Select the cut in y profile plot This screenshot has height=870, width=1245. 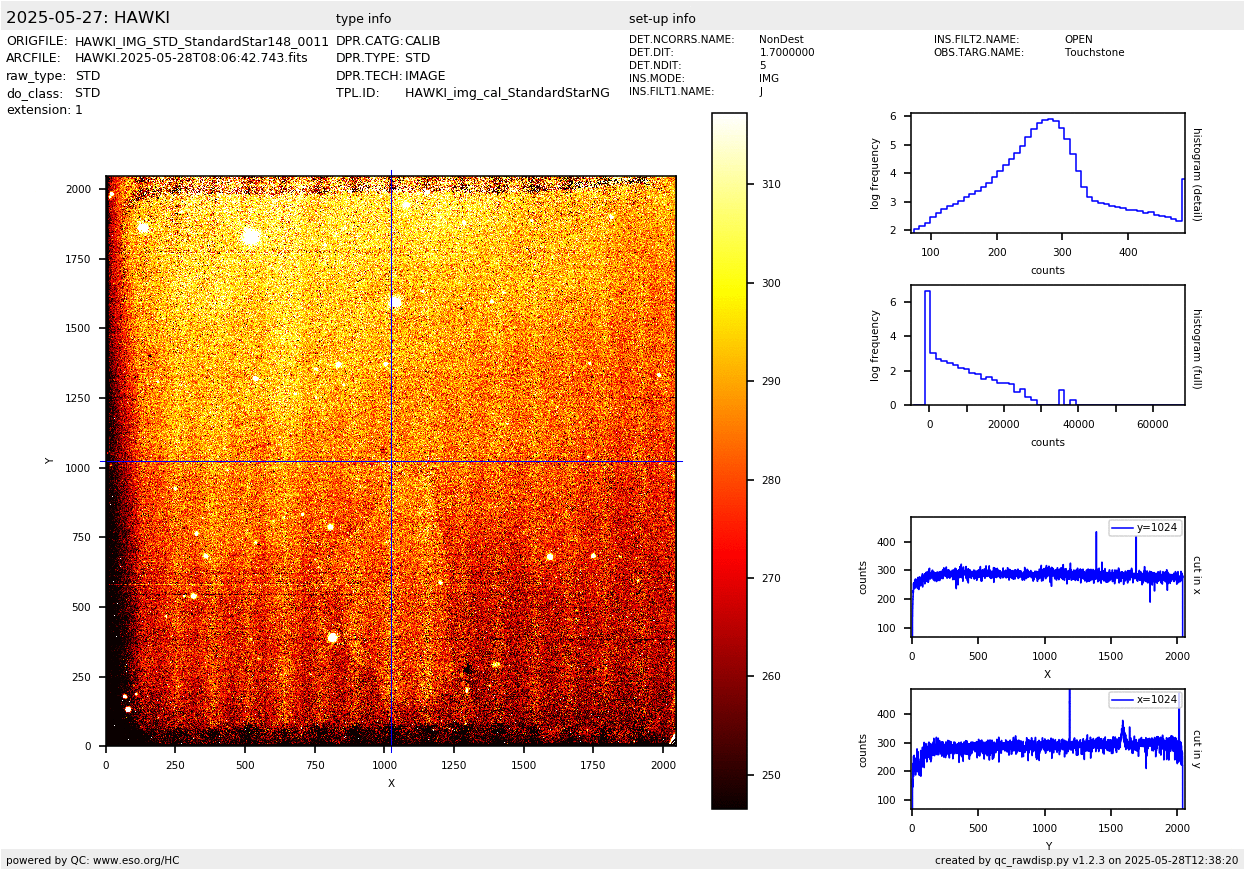pyautogui.click(x=1047, y=749)
